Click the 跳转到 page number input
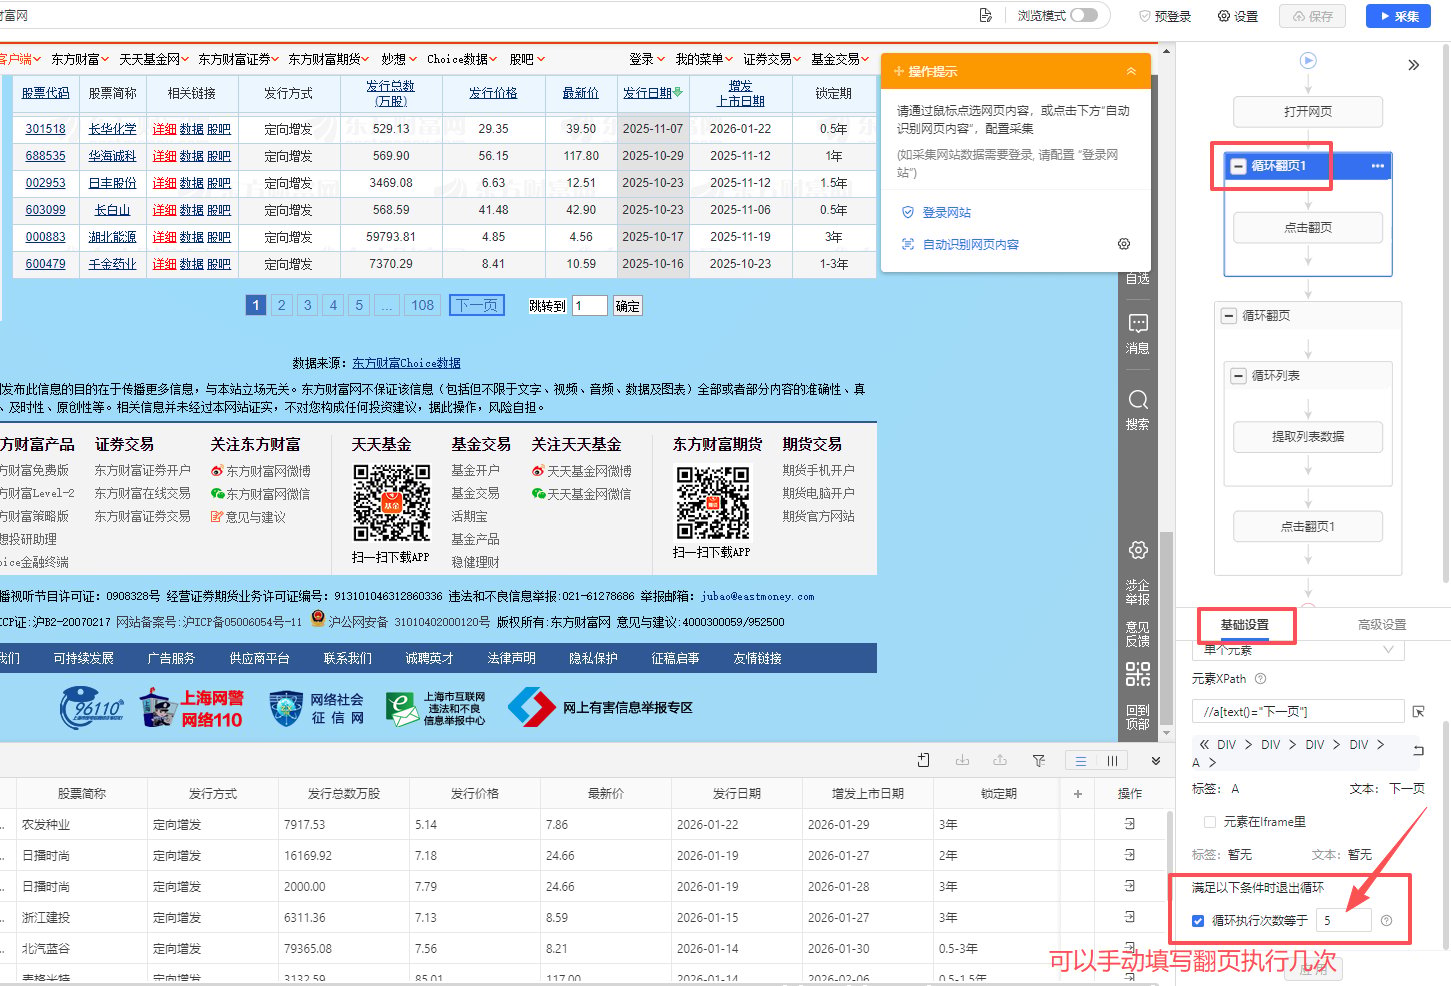 [x=590, y=306]
